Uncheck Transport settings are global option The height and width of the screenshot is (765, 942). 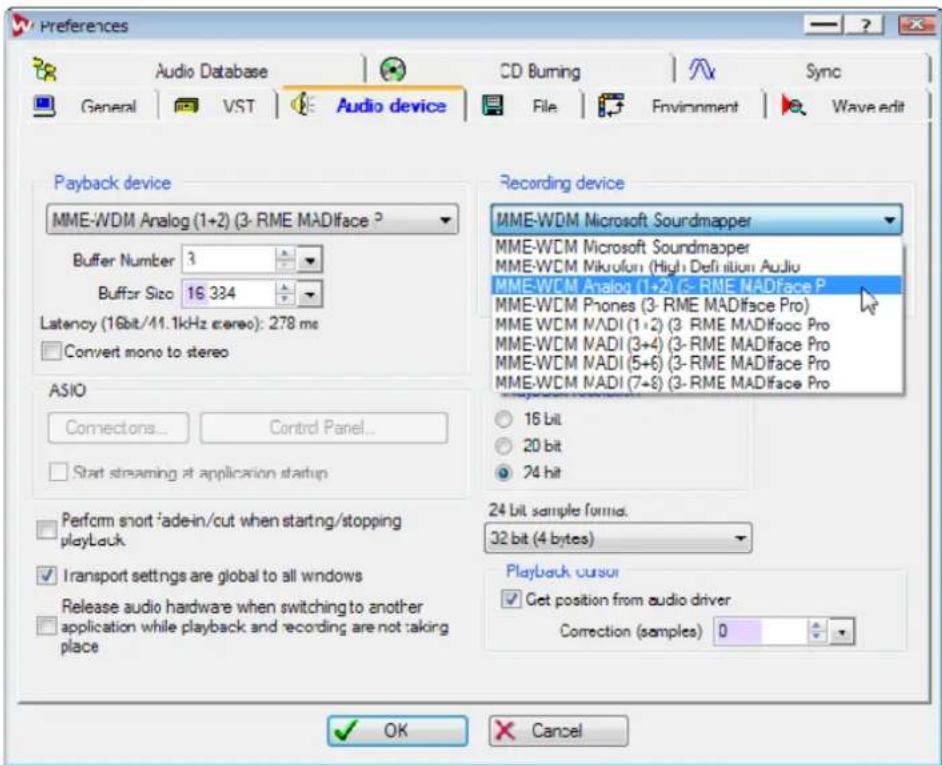46,575
